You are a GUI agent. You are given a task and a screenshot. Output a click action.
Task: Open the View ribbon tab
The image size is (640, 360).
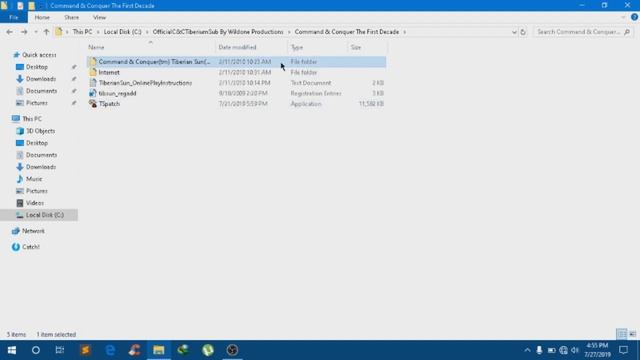pyautogui.click(x=99, y=18)
